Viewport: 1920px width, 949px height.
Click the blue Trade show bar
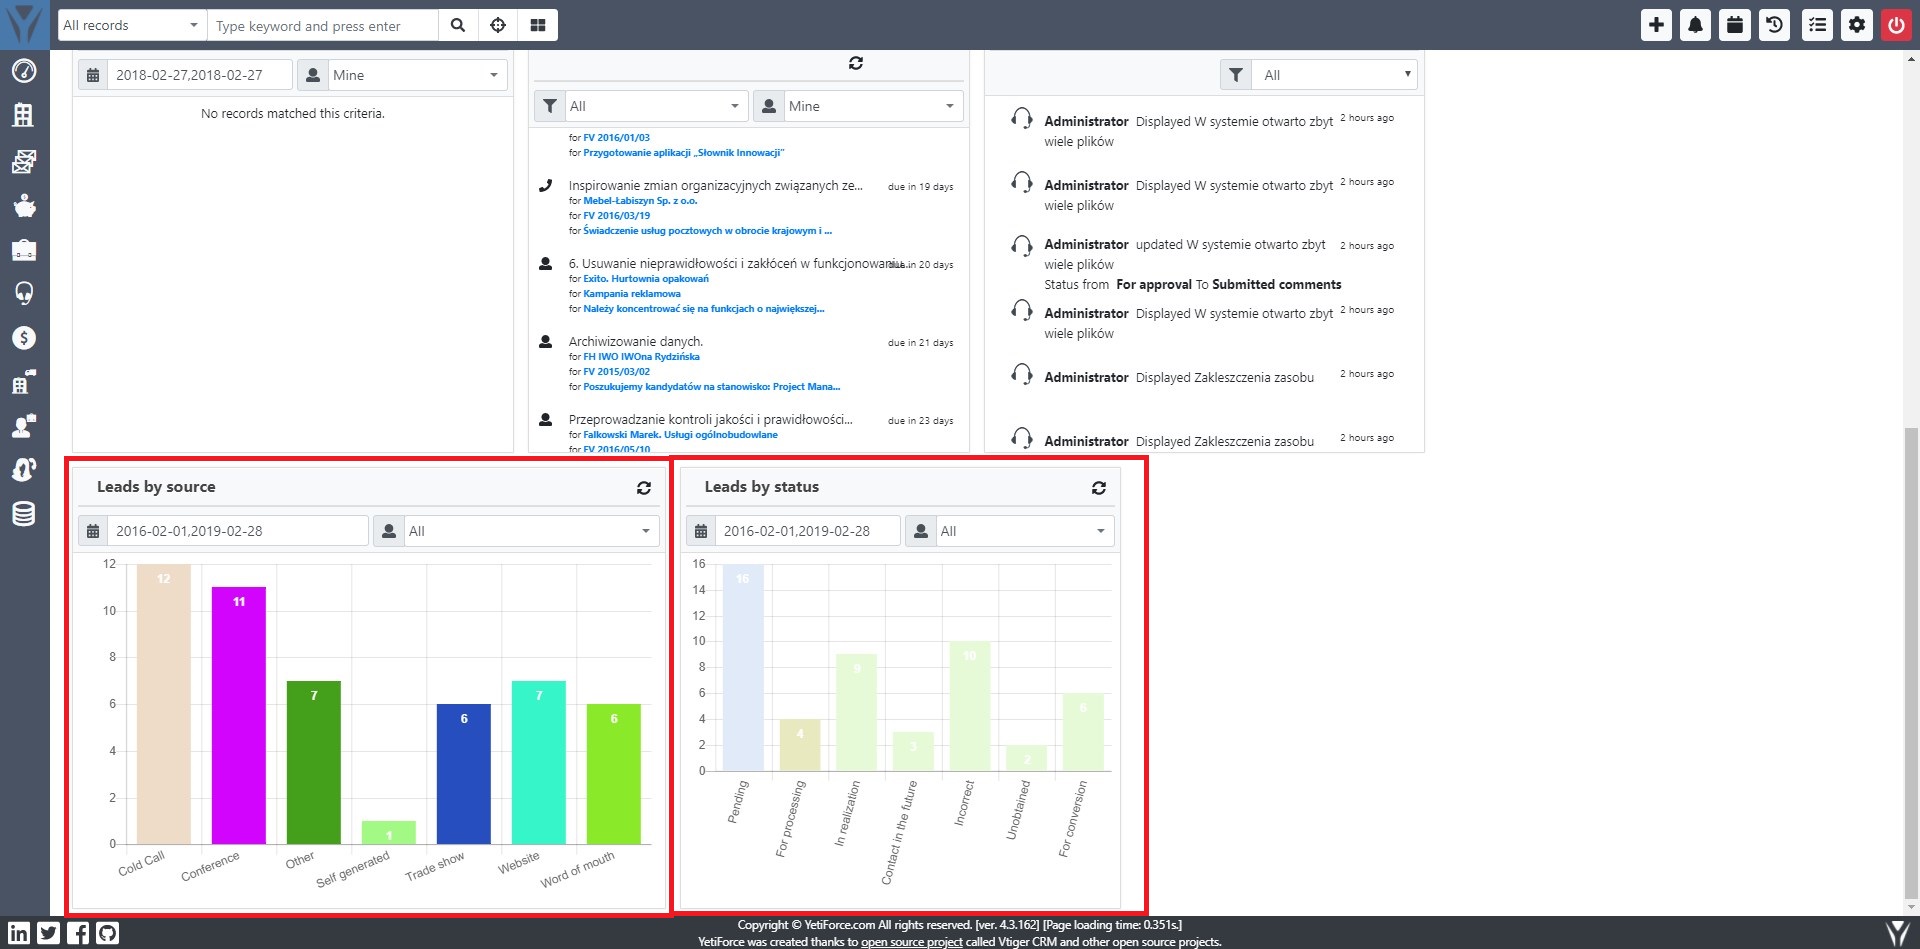[x=463, y=774]
